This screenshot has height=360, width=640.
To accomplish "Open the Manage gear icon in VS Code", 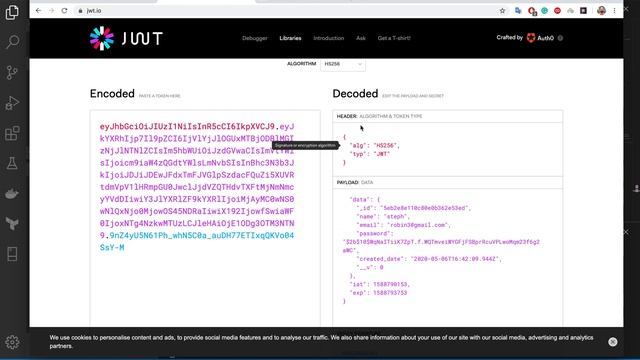I will tap(12, 342).
